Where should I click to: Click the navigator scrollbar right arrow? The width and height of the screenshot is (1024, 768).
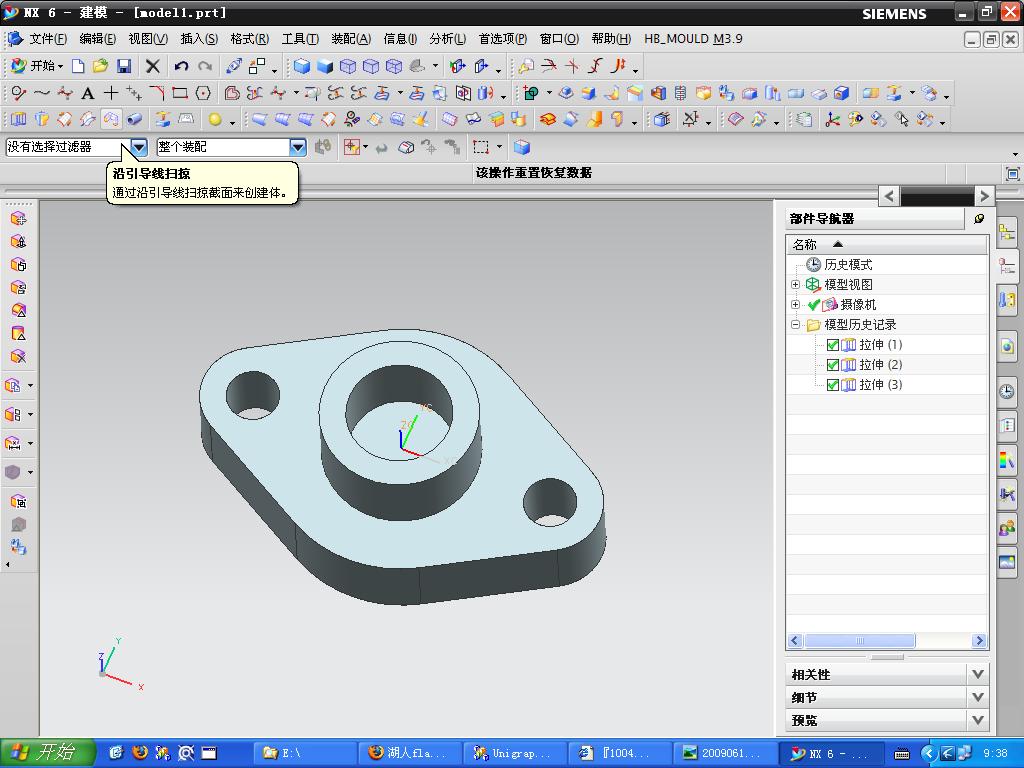click(x=978, y=641)
